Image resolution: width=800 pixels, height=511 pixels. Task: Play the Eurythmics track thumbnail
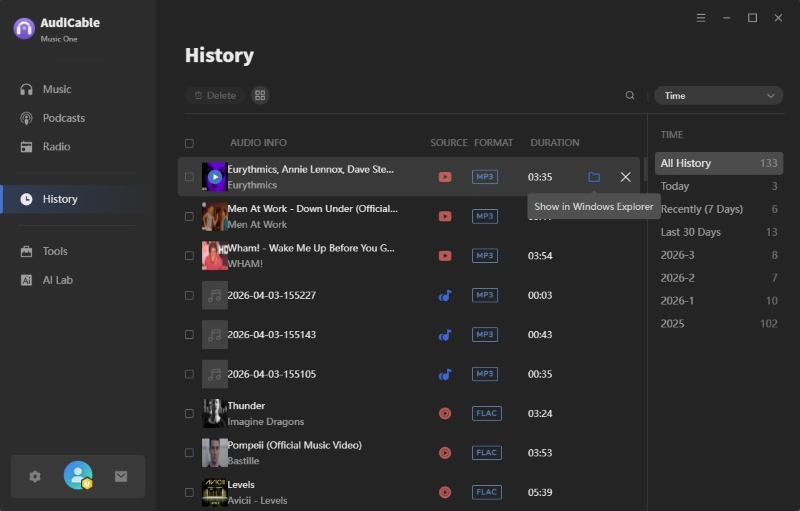215,177
